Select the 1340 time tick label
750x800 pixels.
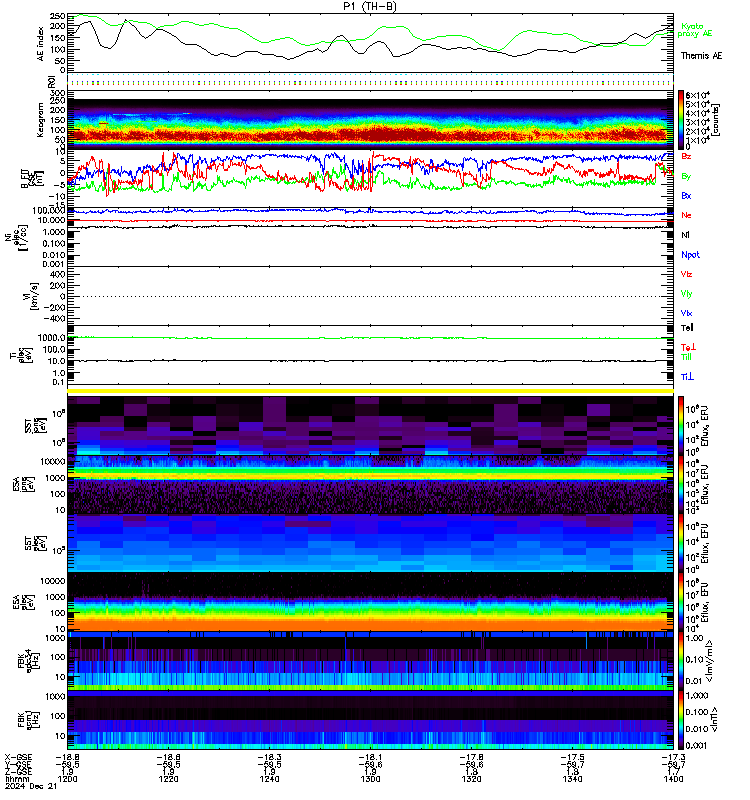572,779
